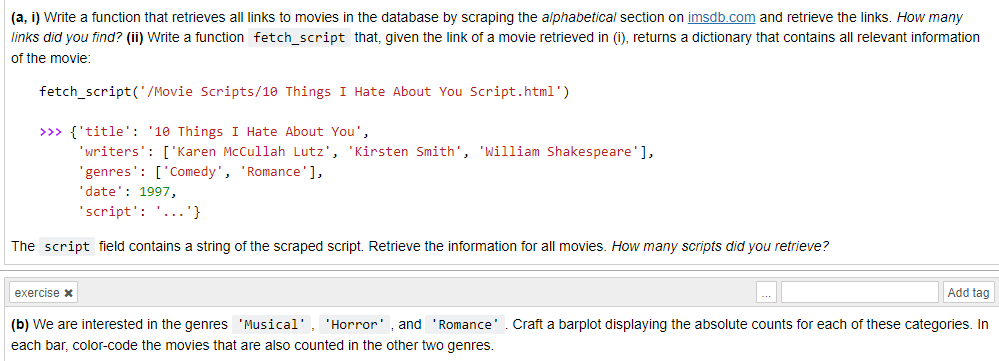
Task: Click the inline code word script
Action: pyautogui.click(x=67, y=246)
